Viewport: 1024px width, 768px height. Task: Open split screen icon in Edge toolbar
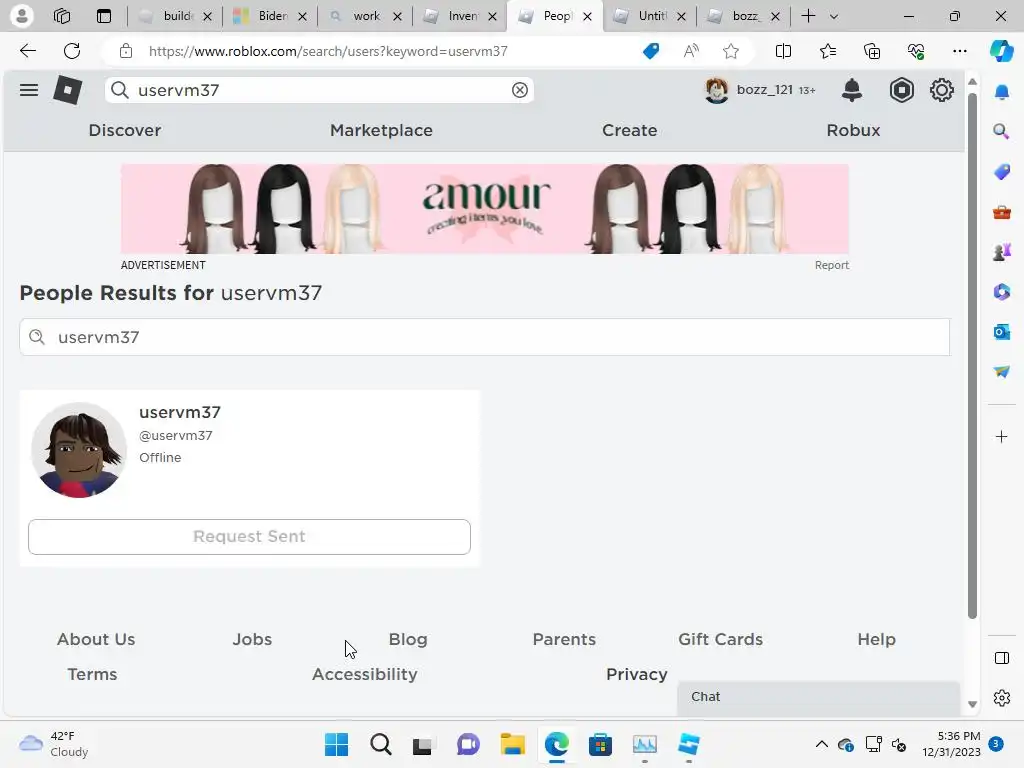783,51
